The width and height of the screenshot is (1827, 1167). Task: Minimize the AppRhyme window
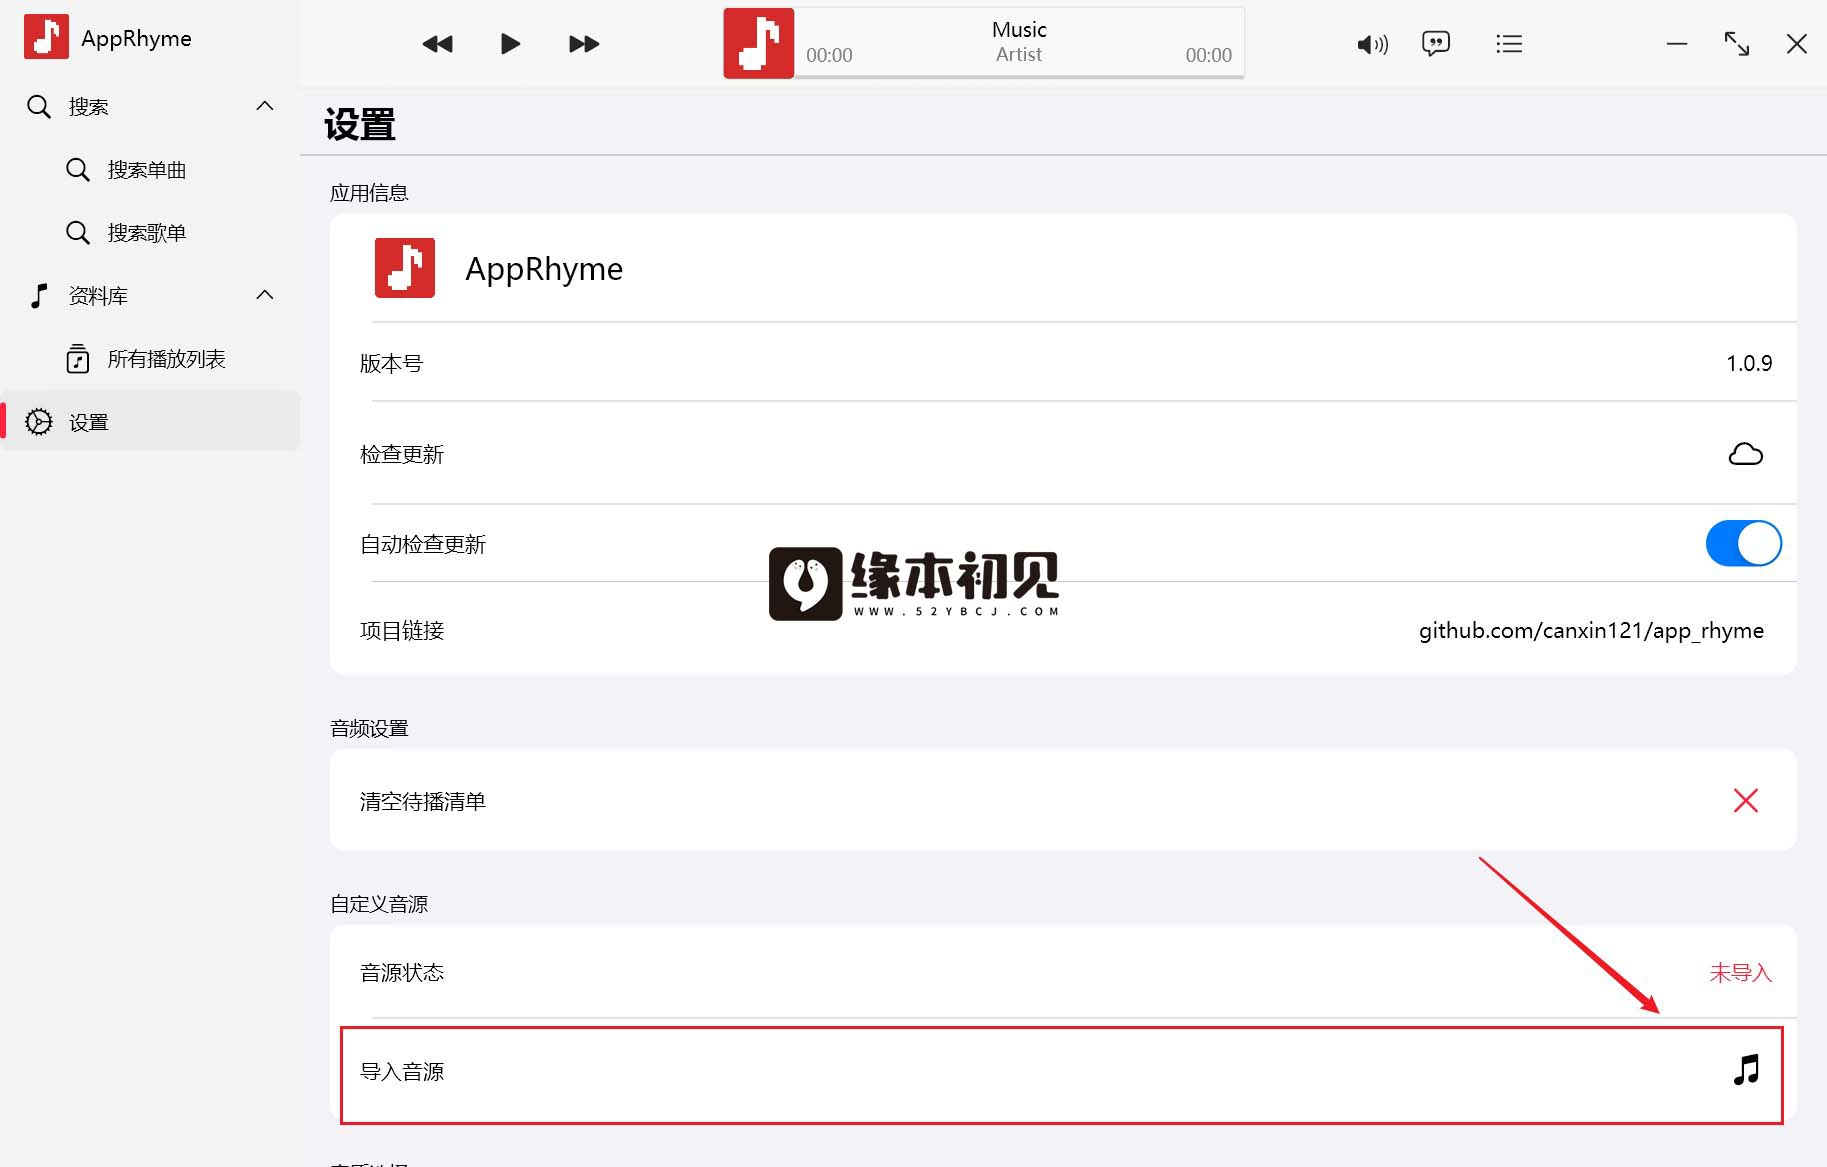pos(1677,44)
